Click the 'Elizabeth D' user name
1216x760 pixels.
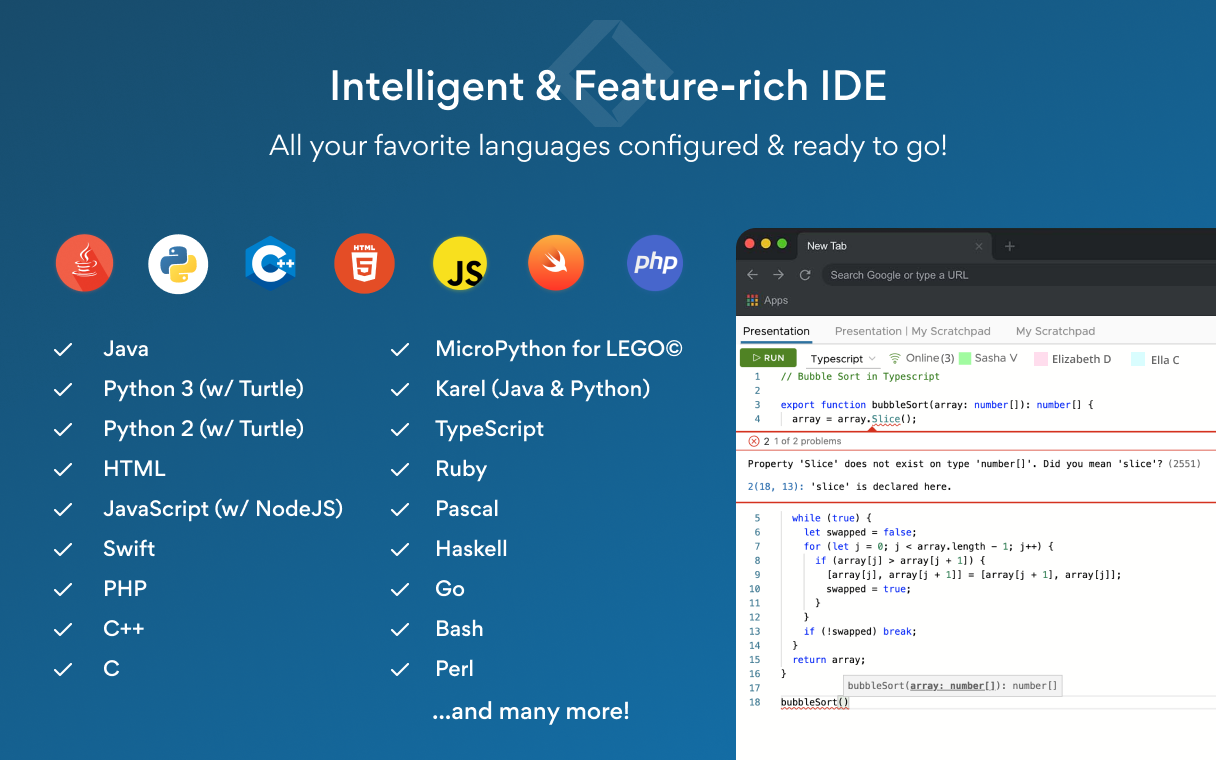pos(1081,358)
